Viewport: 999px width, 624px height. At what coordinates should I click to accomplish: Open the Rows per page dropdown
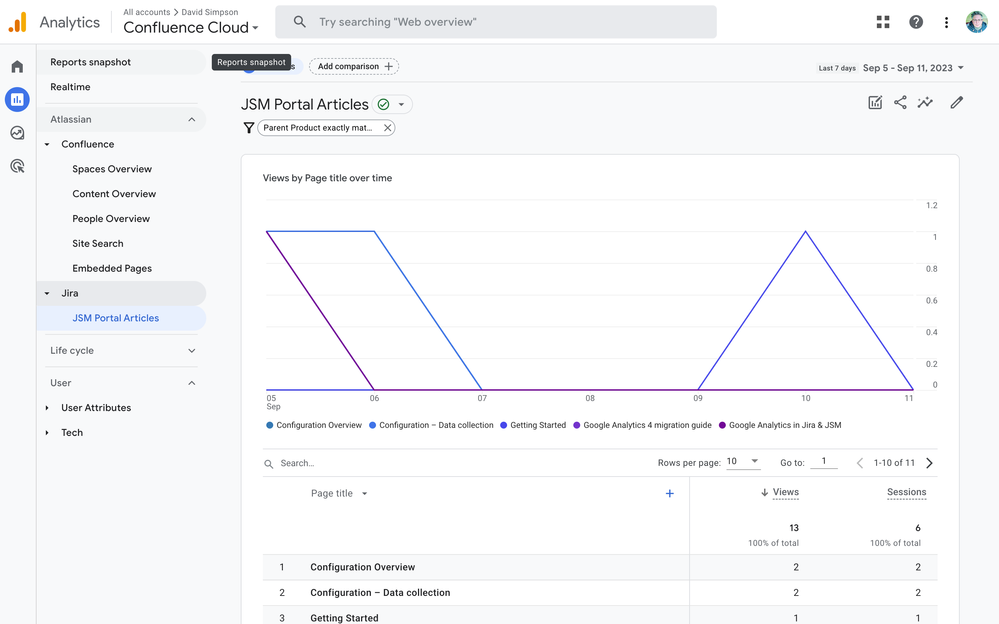click(x=743, y=461)
